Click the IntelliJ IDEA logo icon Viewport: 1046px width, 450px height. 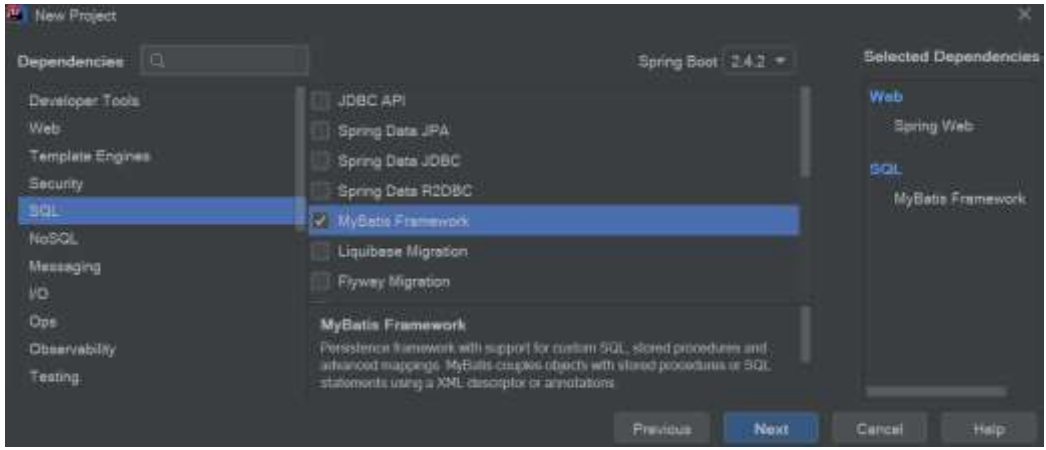point(17,16)
